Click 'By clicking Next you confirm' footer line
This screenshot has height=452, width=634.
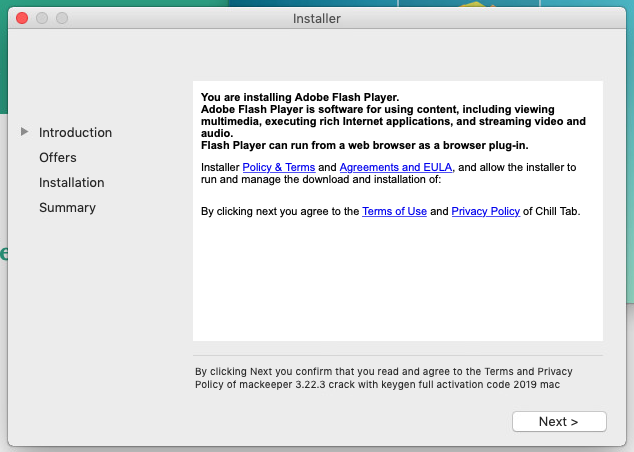click(x=384, y=372)
